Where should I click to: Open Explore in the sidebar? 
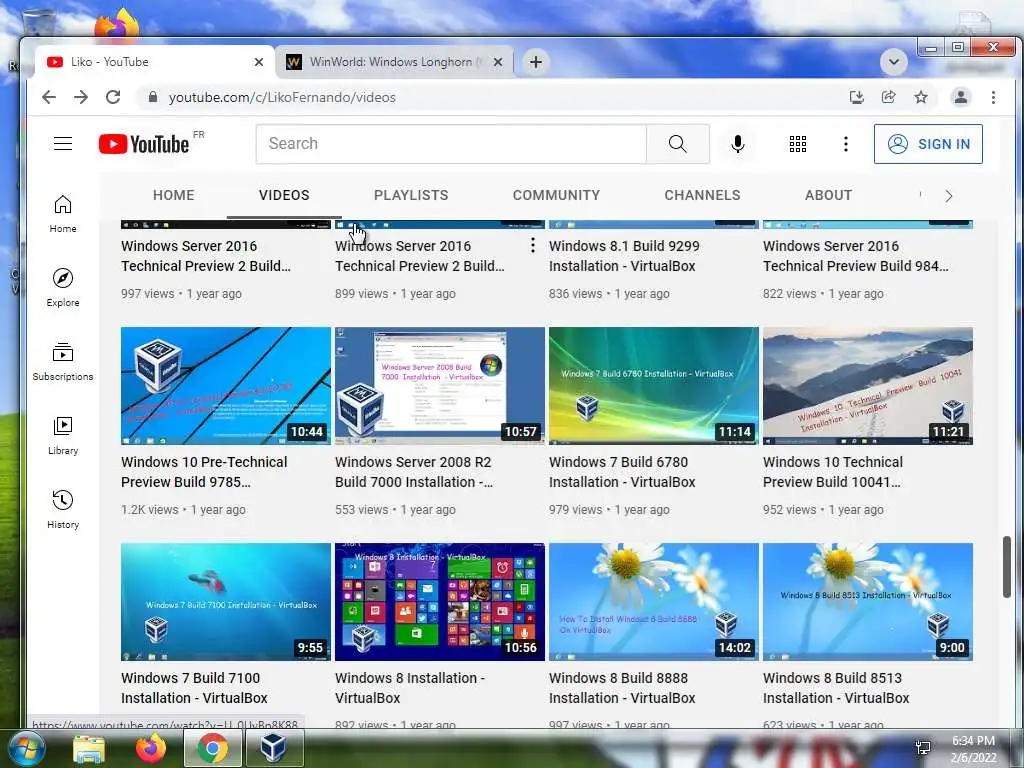63,288
